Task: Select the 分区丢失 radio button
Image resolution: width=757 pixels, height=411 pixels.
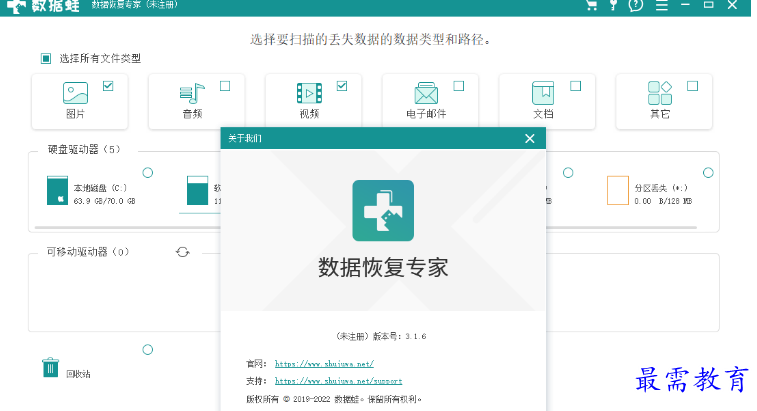Action: pyautogui.click(x=708, y=172)
